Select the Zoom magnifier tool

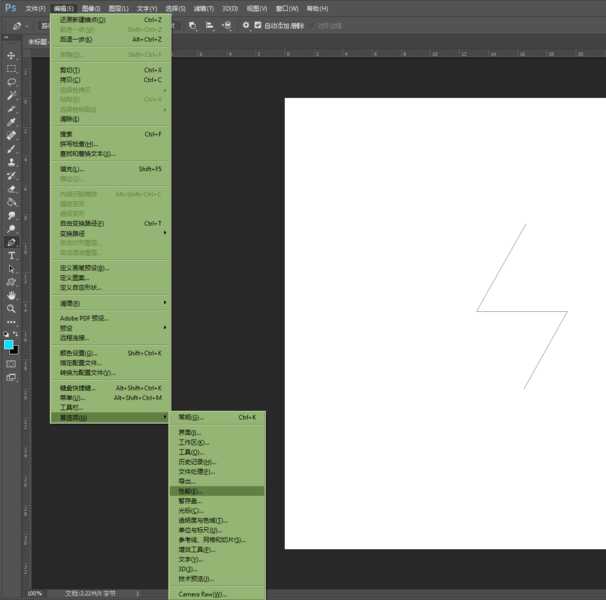[x=12, y=309]
